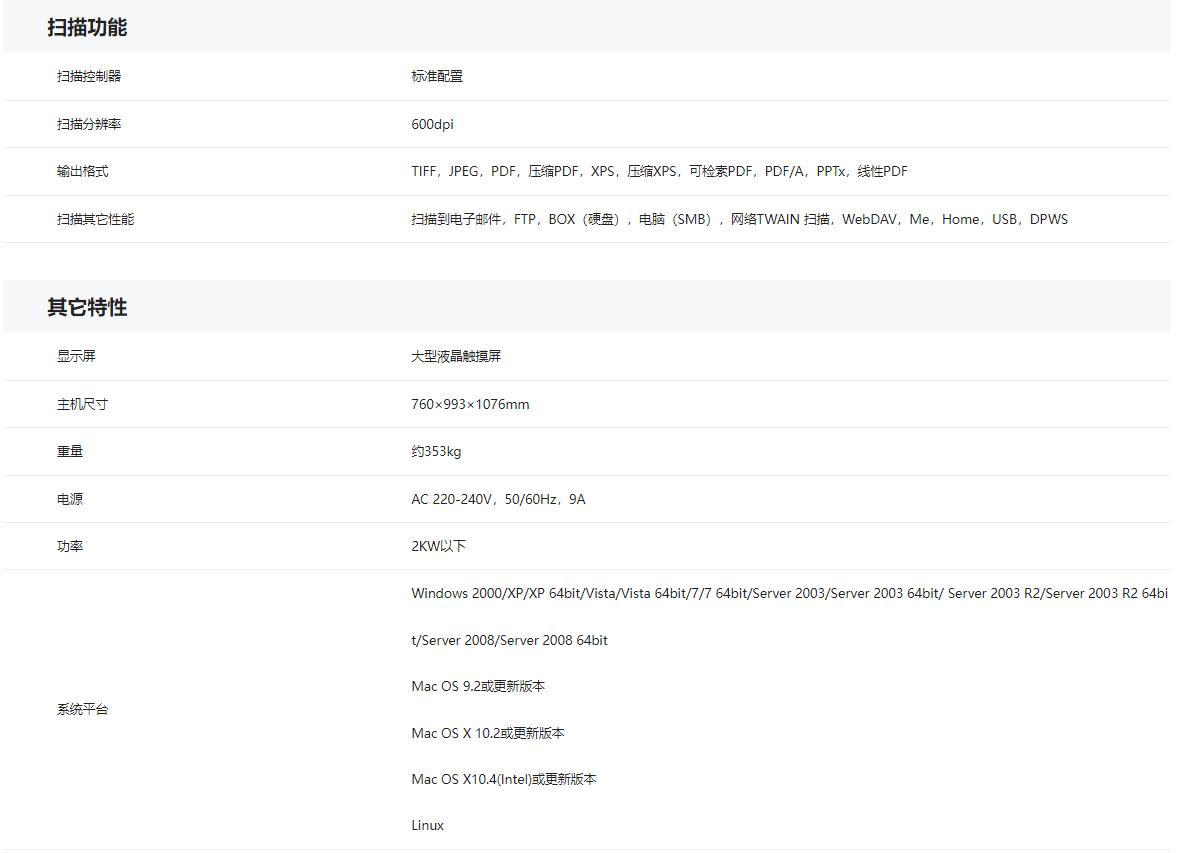
Task: Click the output format list starting with TIFF
Action: pyautogui.click(x=659, y=171)
